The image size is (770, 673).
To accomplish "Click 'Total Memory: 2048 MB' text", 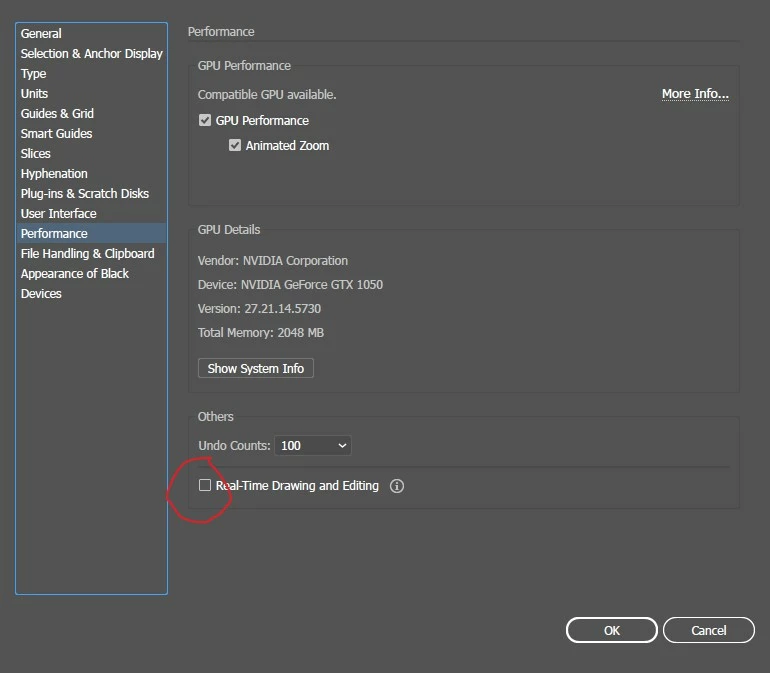I will [261, 333].
